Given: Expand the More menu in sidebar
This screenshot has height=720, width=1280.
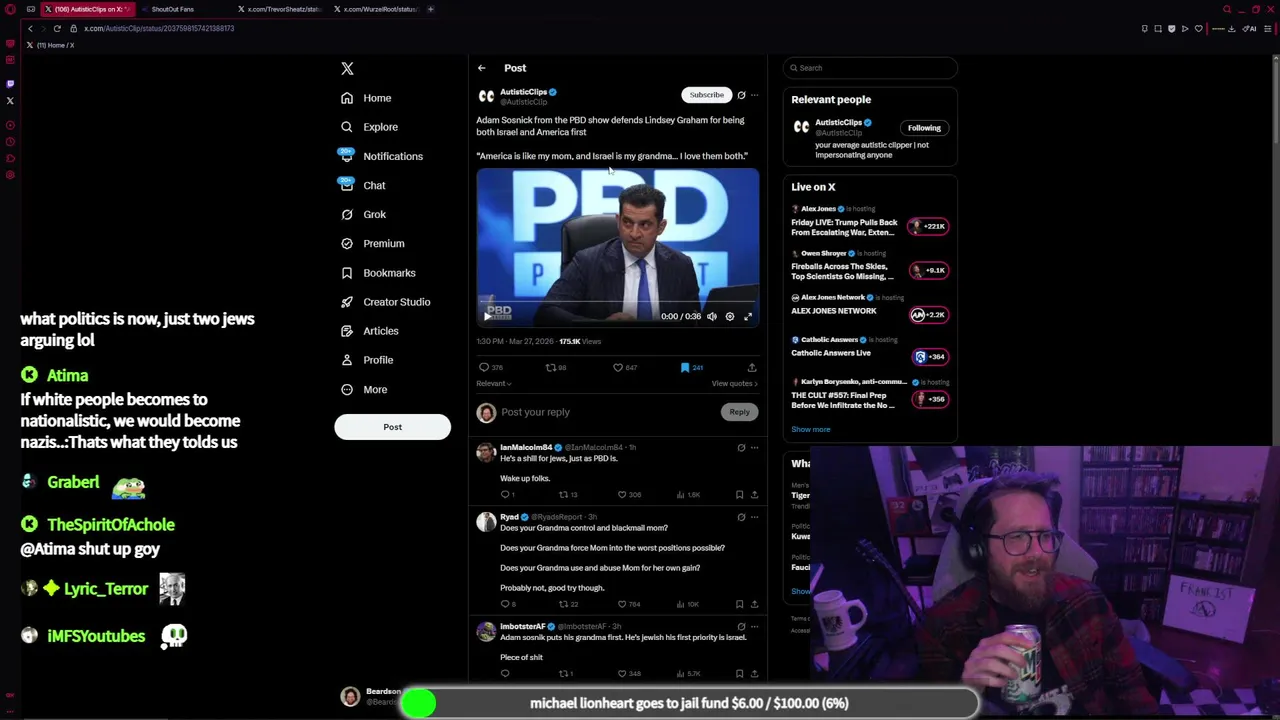Looking at the screenshot, I should (x=363, y=389).
